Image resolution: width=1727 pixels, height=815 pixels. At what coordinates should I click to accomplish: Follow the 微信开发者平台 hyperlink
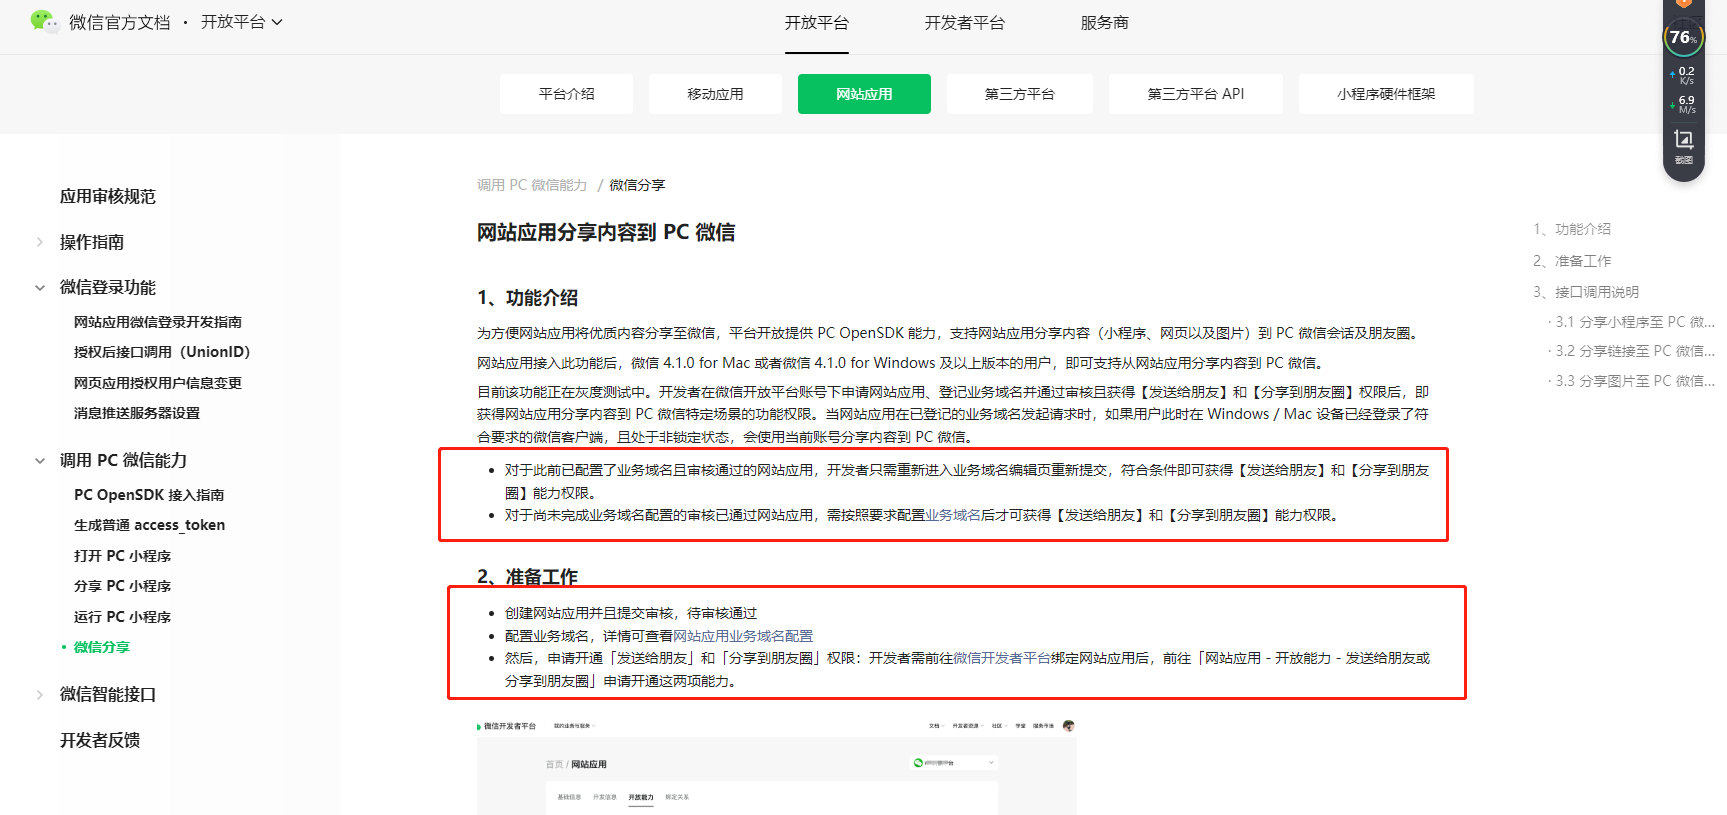click(x=1002, y=658)
